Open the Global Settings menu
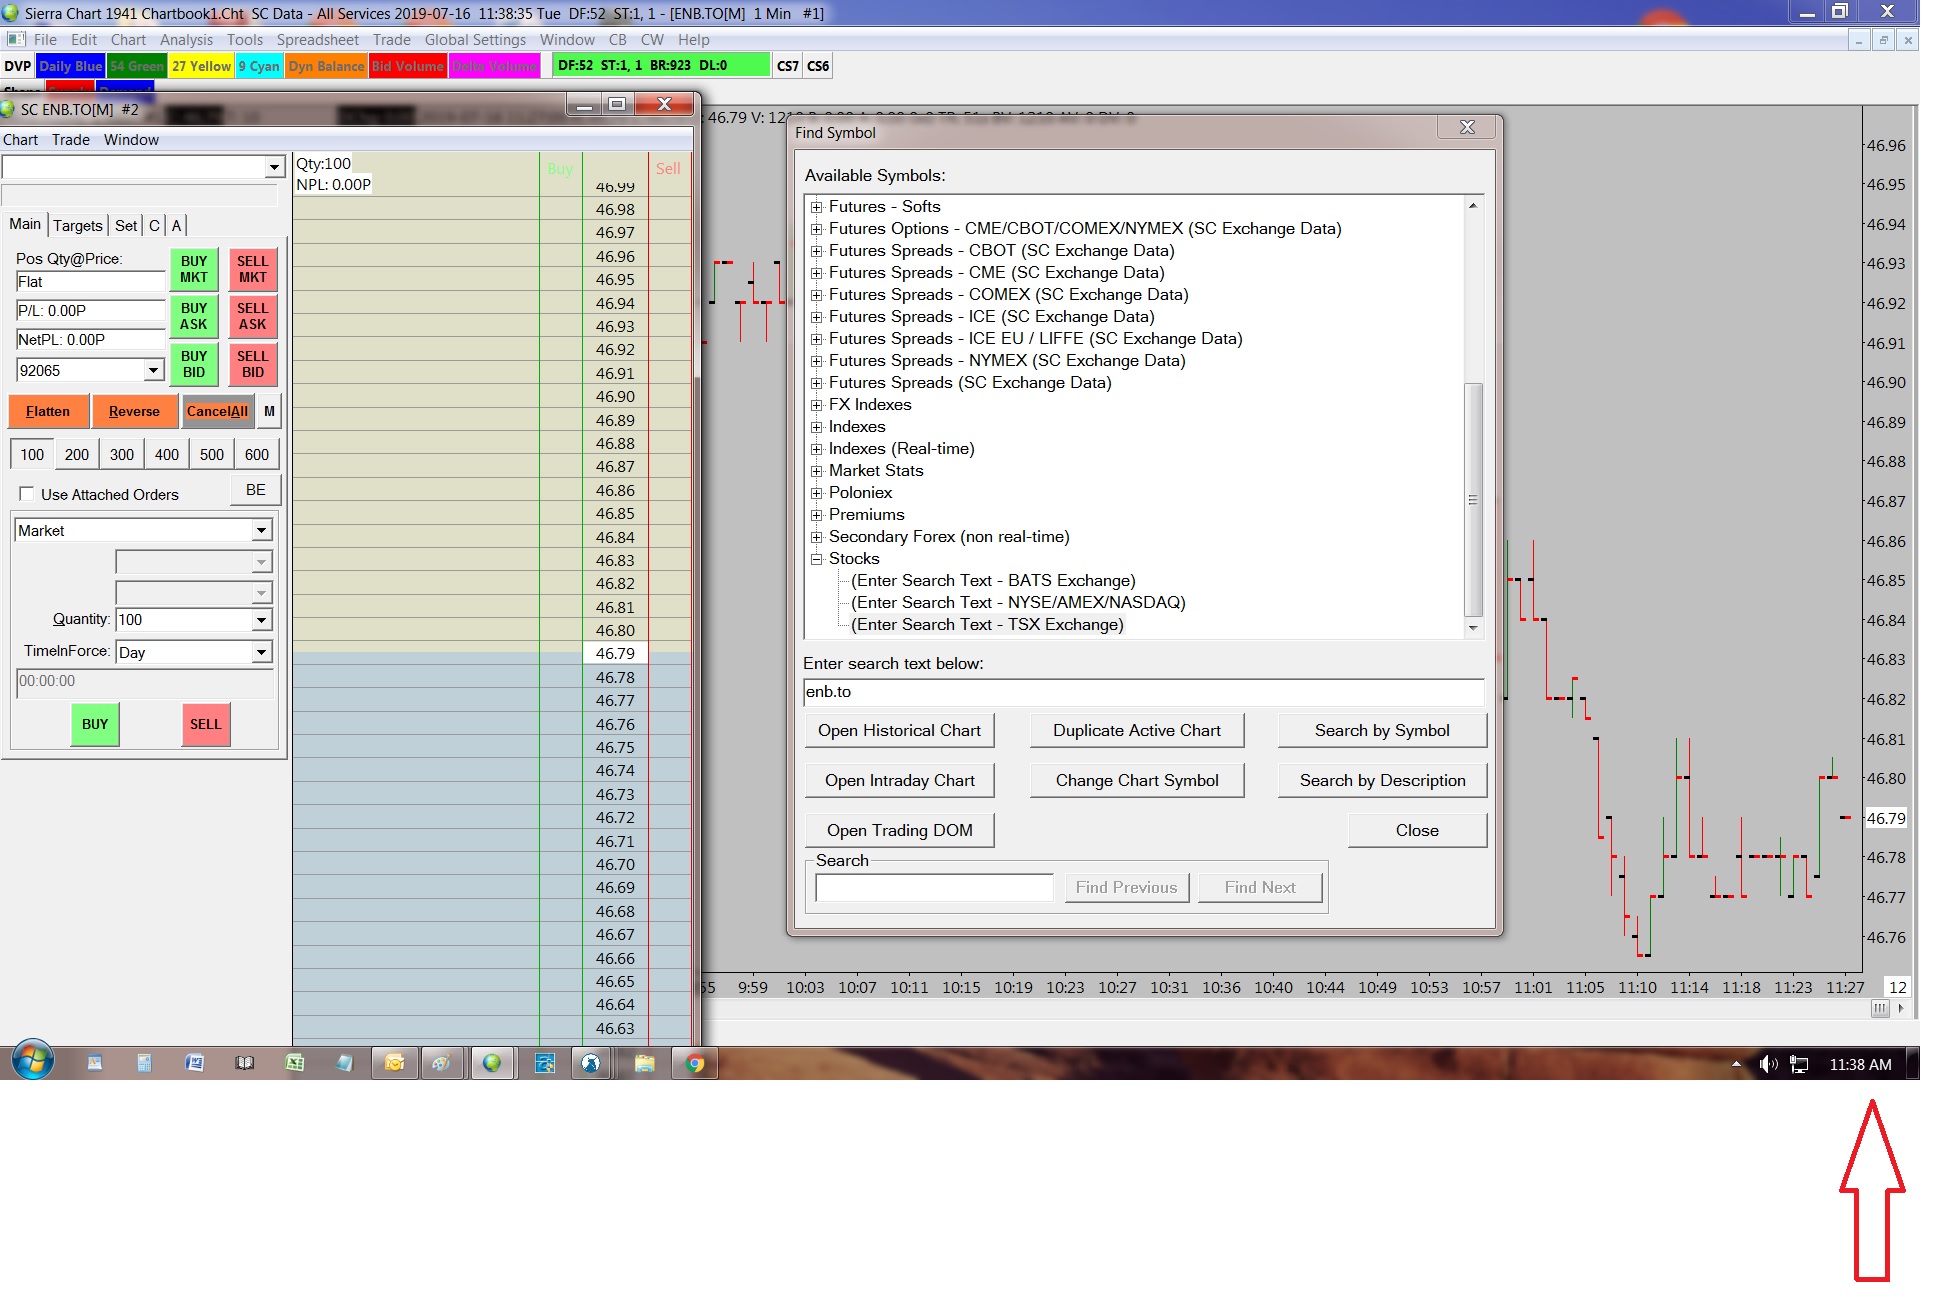Viewport: 1956px width, 1310px height. point(475,40)
